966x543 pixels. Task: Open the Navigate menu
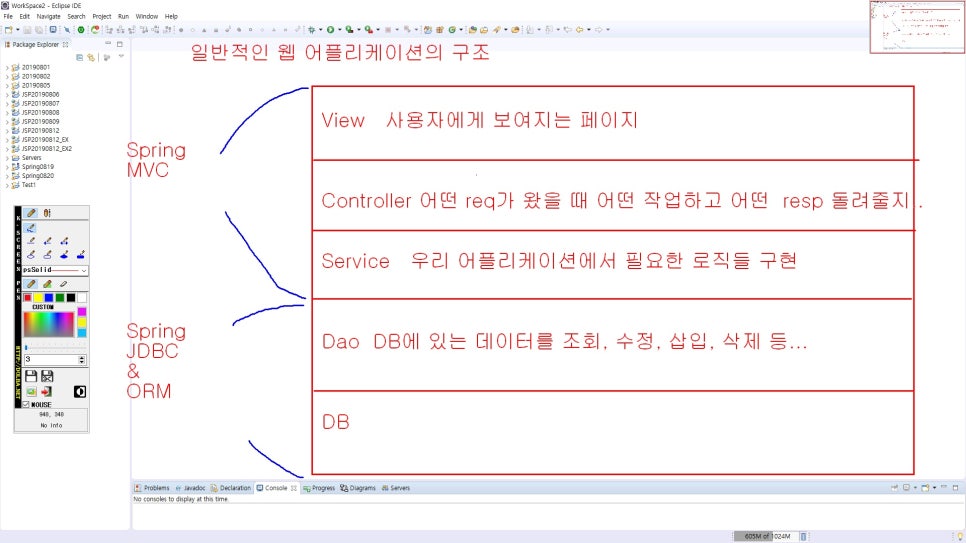coord(49,17)
